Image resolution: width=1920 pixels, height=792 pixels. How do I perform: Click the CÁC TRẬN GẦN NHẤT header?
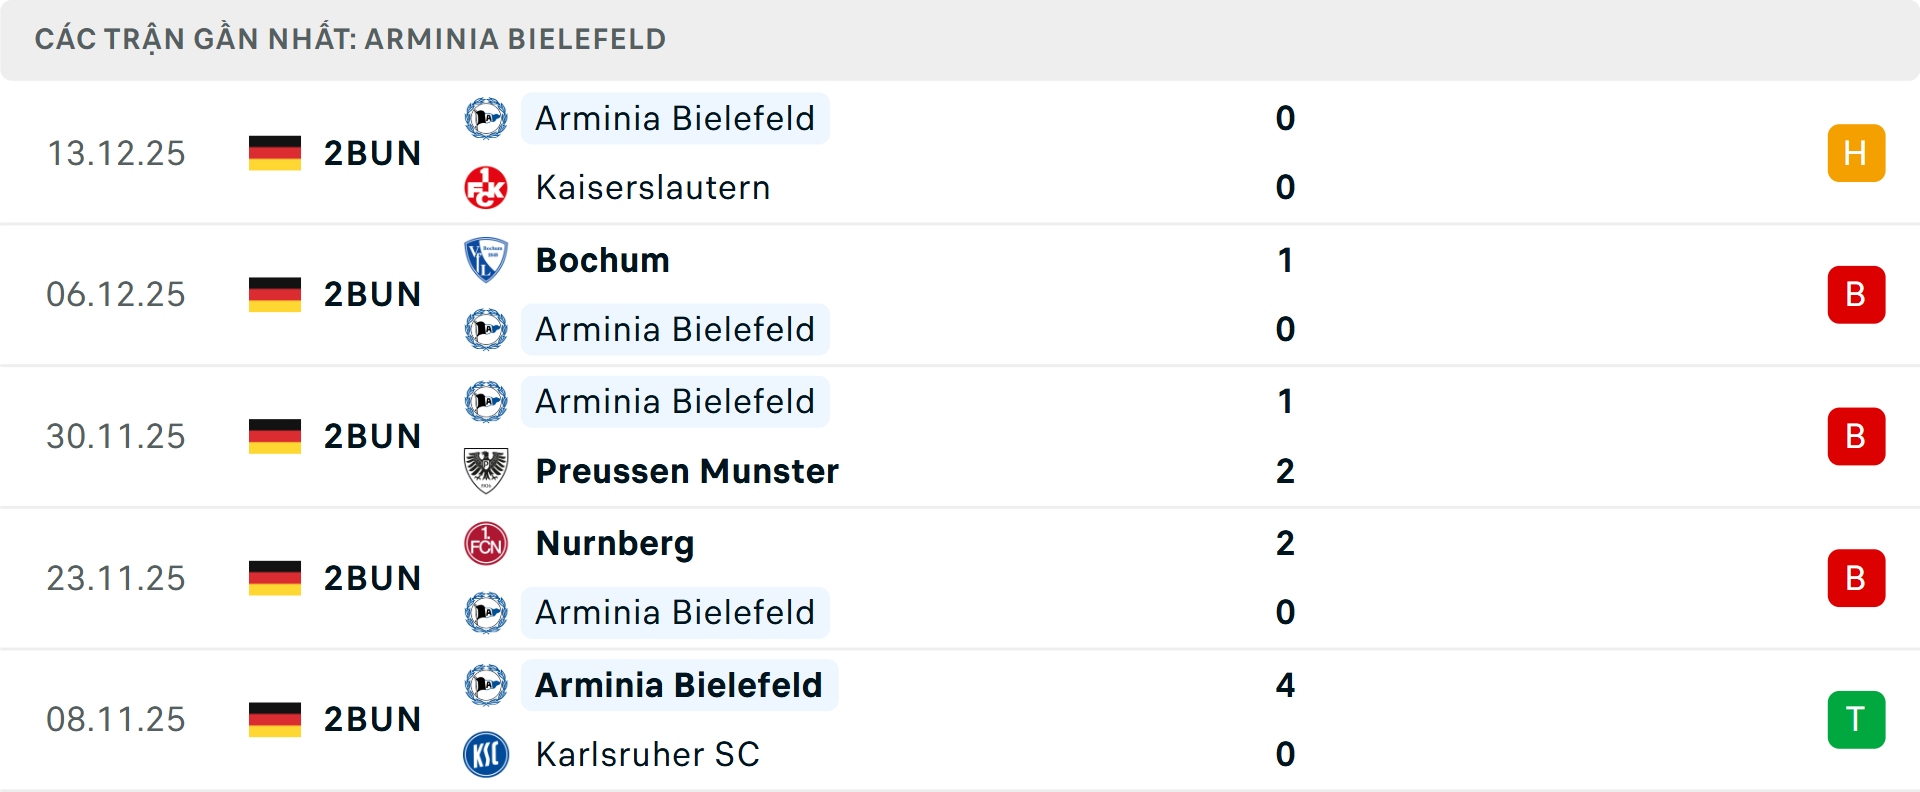point(352,39)
